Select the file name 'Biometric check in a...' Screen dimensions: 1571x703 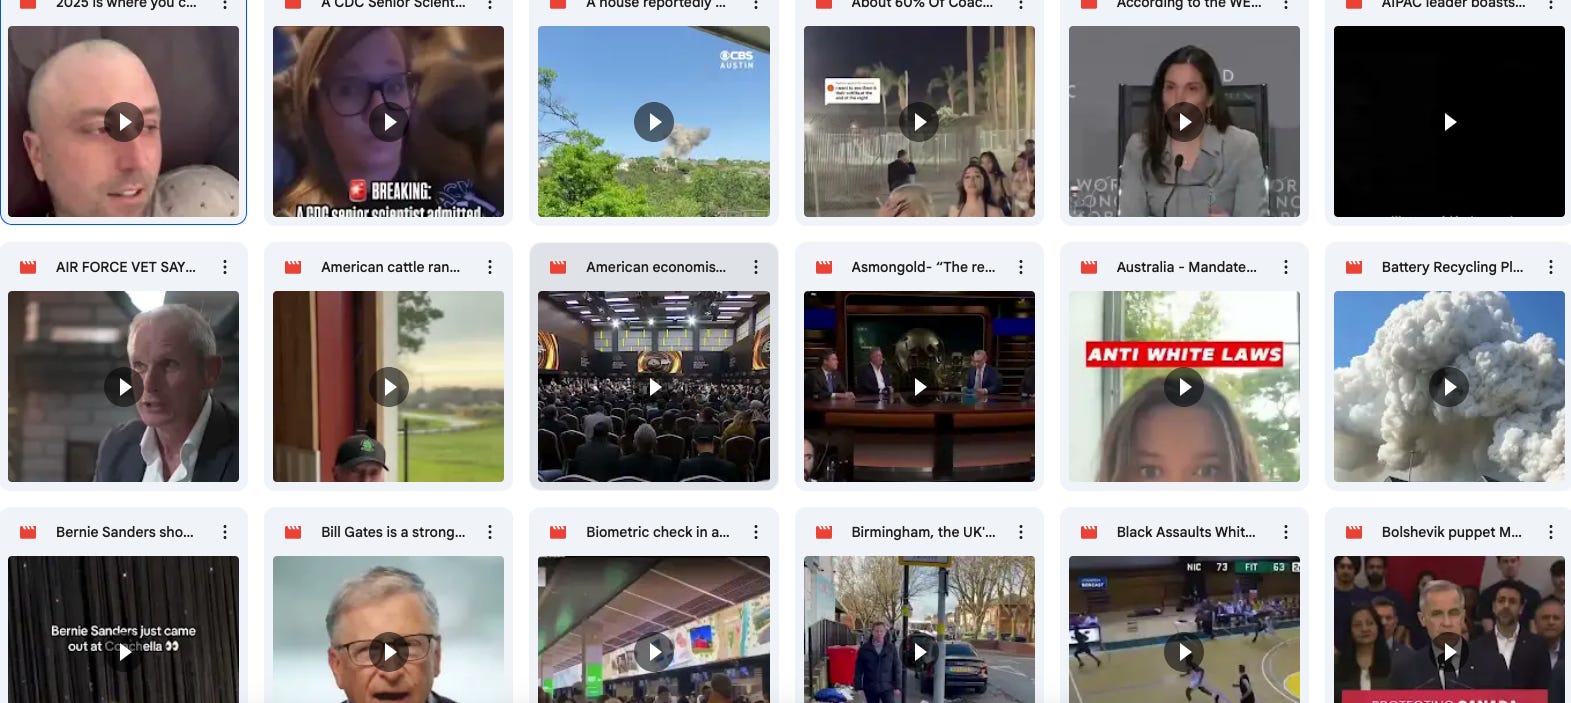coord(658,532)
